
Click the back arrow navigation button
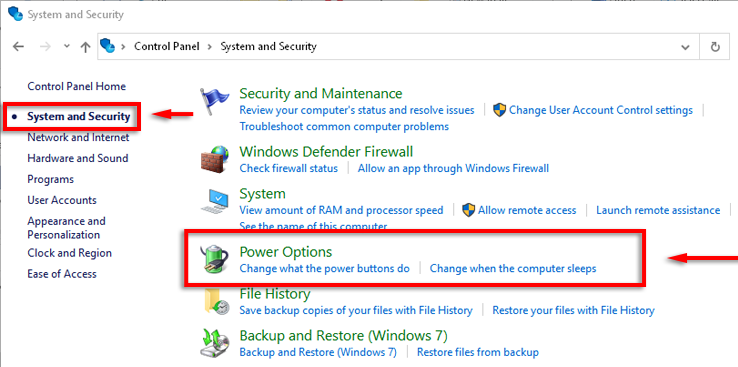[x=18, y=47]
